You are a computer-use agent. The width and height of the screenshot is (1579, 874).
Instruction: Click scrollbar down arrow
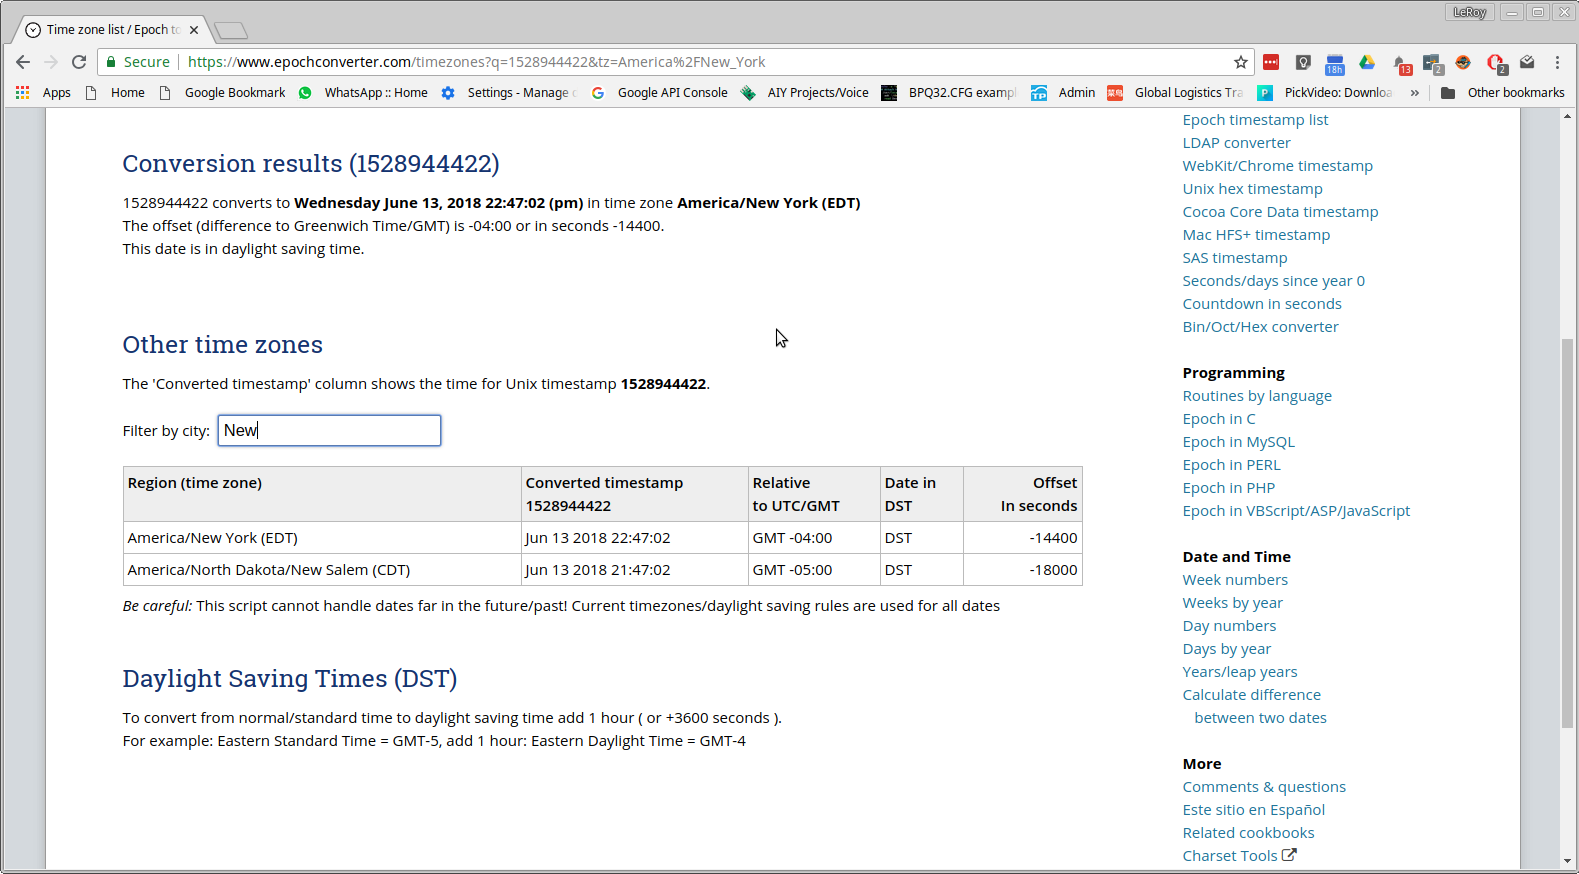click(x=1567, y=861)
